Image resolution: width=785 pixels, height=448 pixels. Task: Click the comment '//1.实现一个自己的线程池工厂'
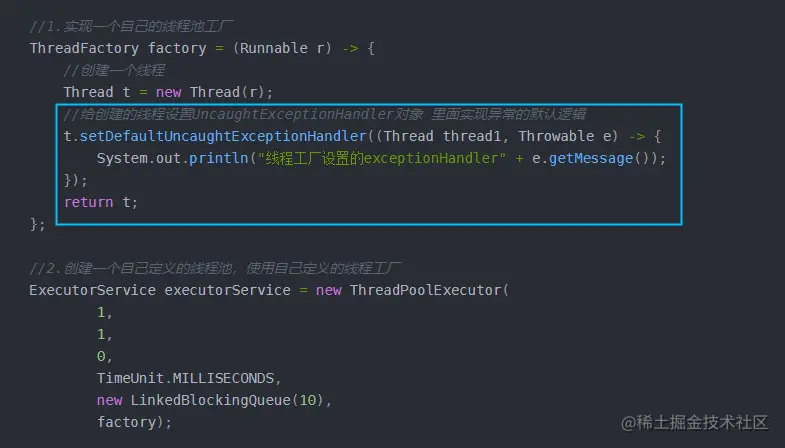point(131,26)
